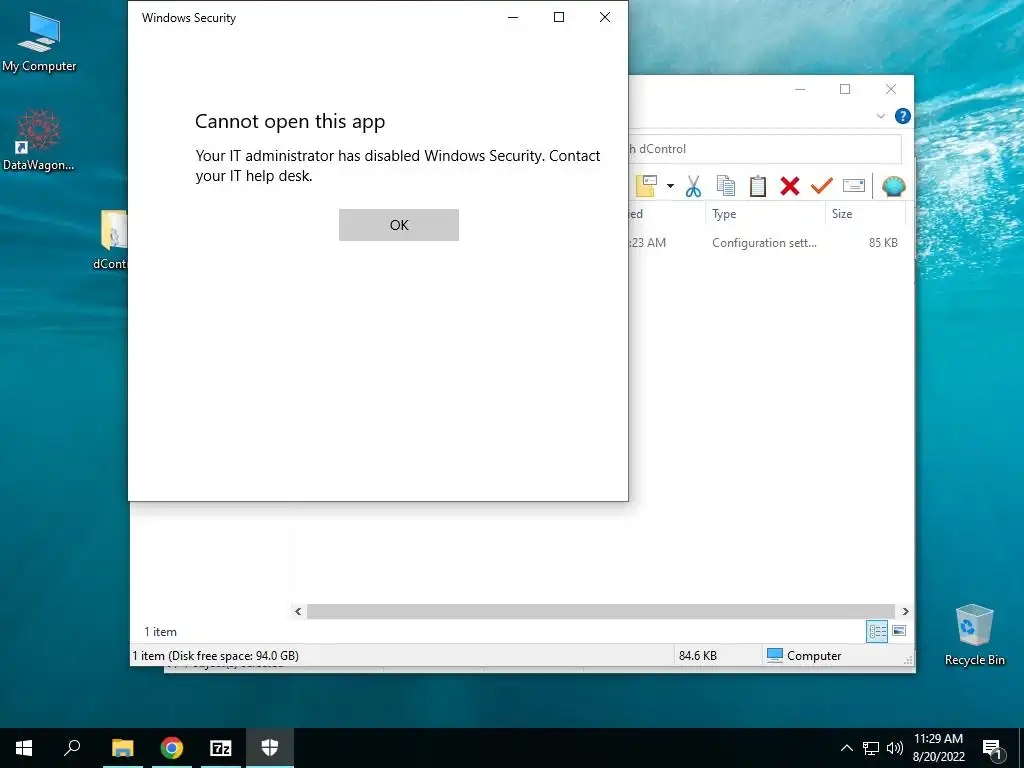Open My Computer desktop icon
The height and width of the screenshot is (768, 1024).
coord(39,42)
